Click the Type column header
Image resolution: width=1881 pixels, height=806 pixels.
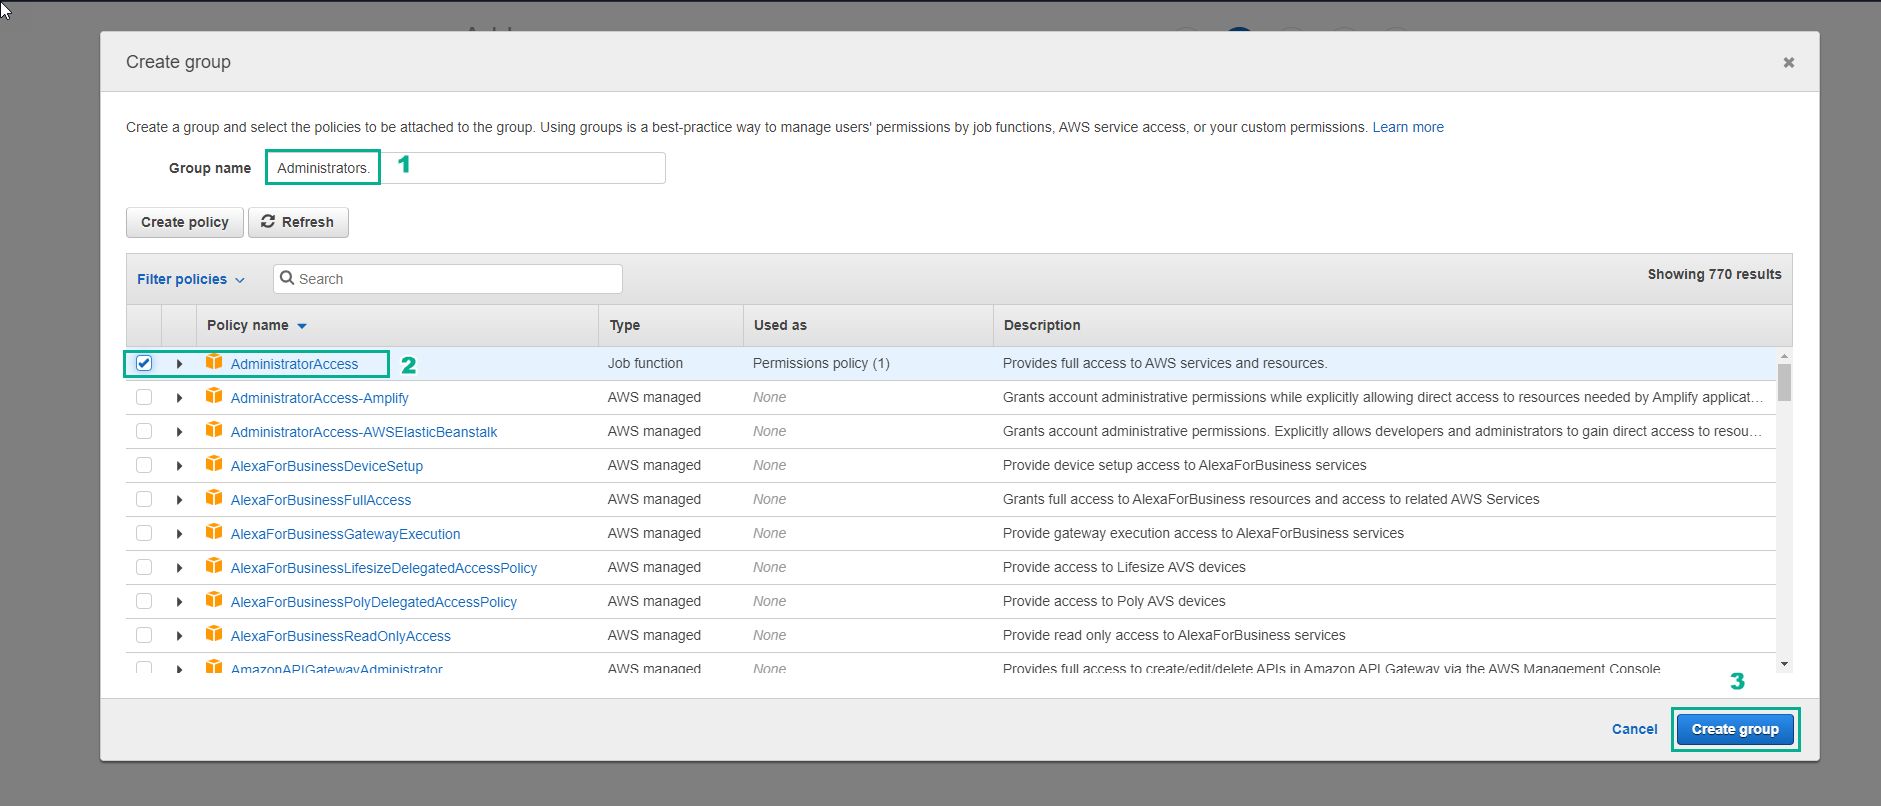625,325
